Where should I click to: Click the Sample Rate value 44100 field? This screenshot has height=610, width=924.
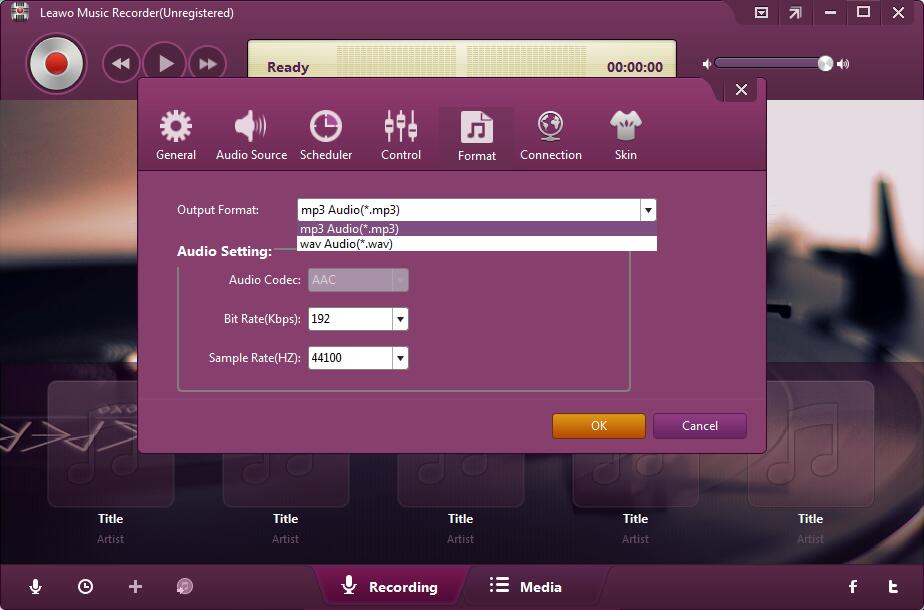pos(351,358)
